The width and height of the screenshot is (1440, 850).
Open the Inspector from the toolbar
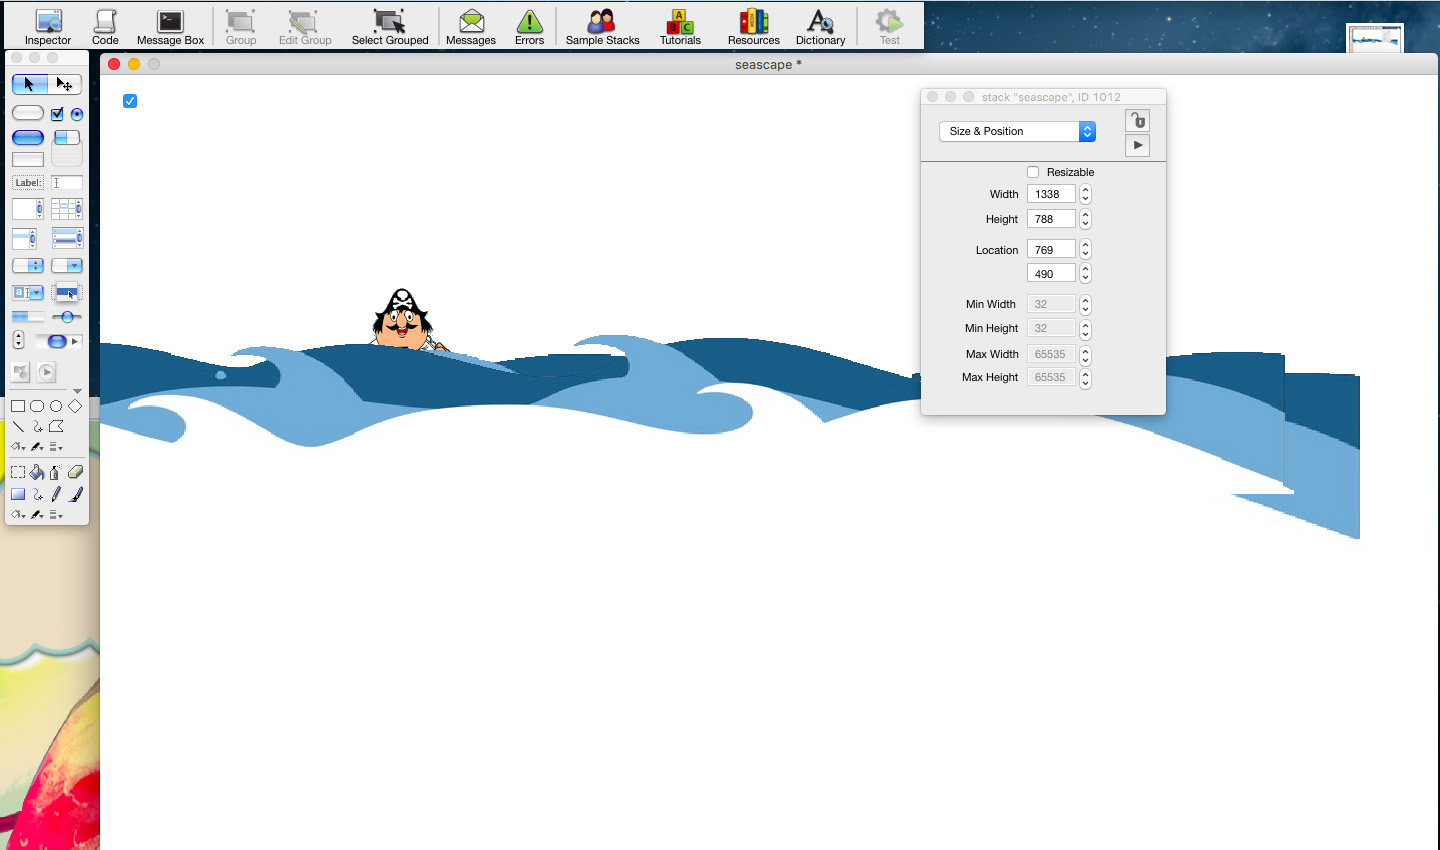point(48,27)
